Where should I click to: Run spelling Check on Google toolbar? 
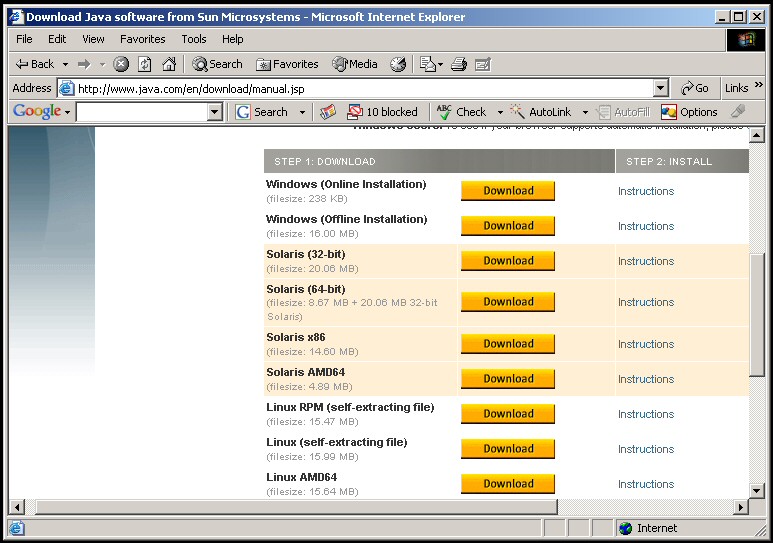461,112
